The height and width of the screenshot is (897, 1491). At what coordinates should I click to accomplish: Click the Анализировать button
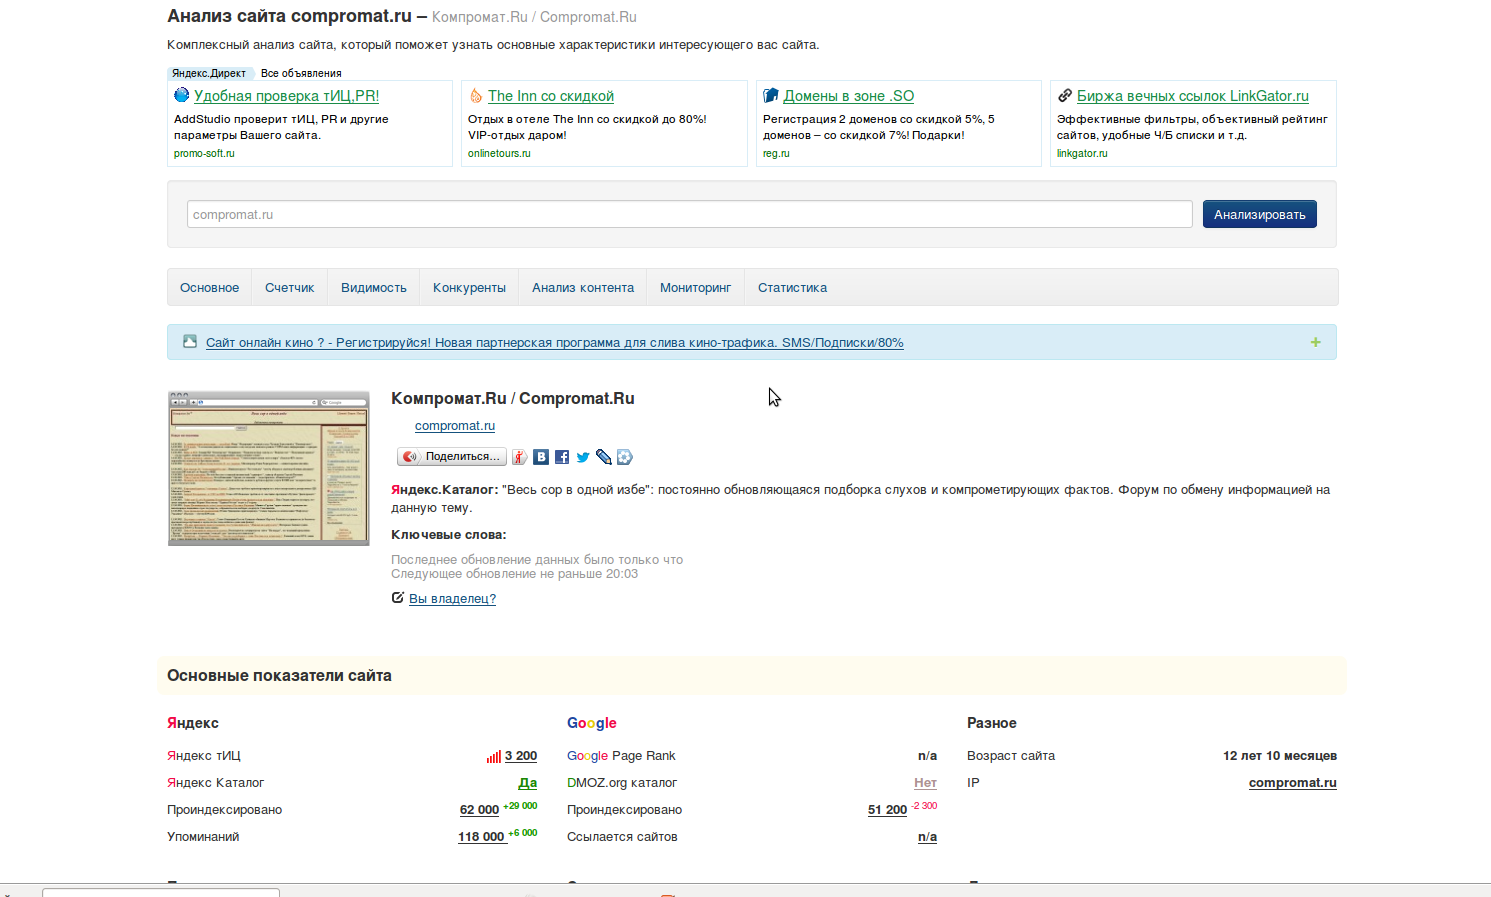pos(1260,214)
